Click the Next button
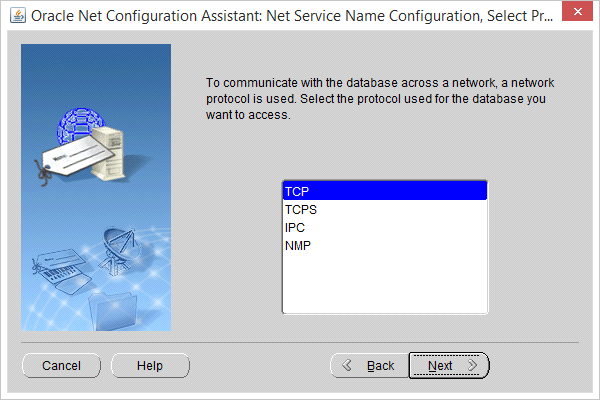 tap(449, 366)
